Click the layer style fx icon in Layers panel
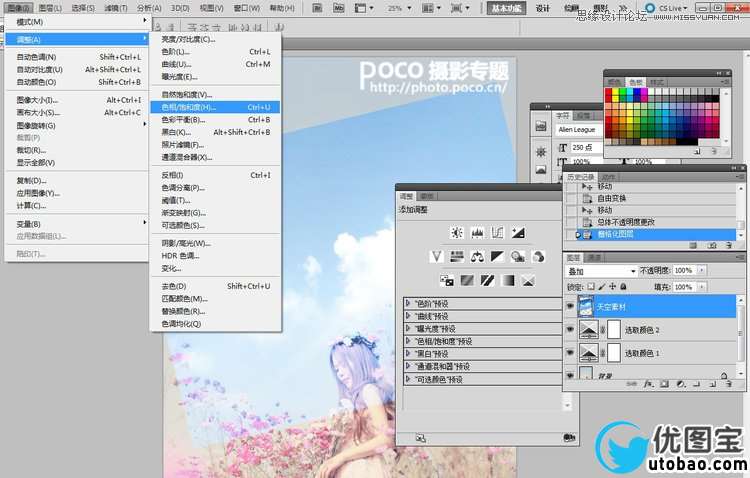The image size is (750, 478). point(648,384)
